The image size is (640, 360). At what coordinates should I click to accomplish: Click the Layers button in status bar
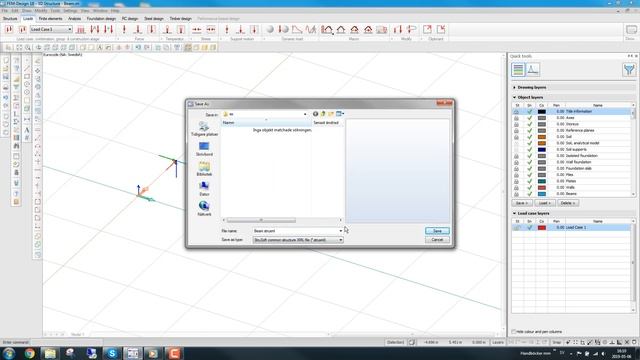click(x=498, y=342)
